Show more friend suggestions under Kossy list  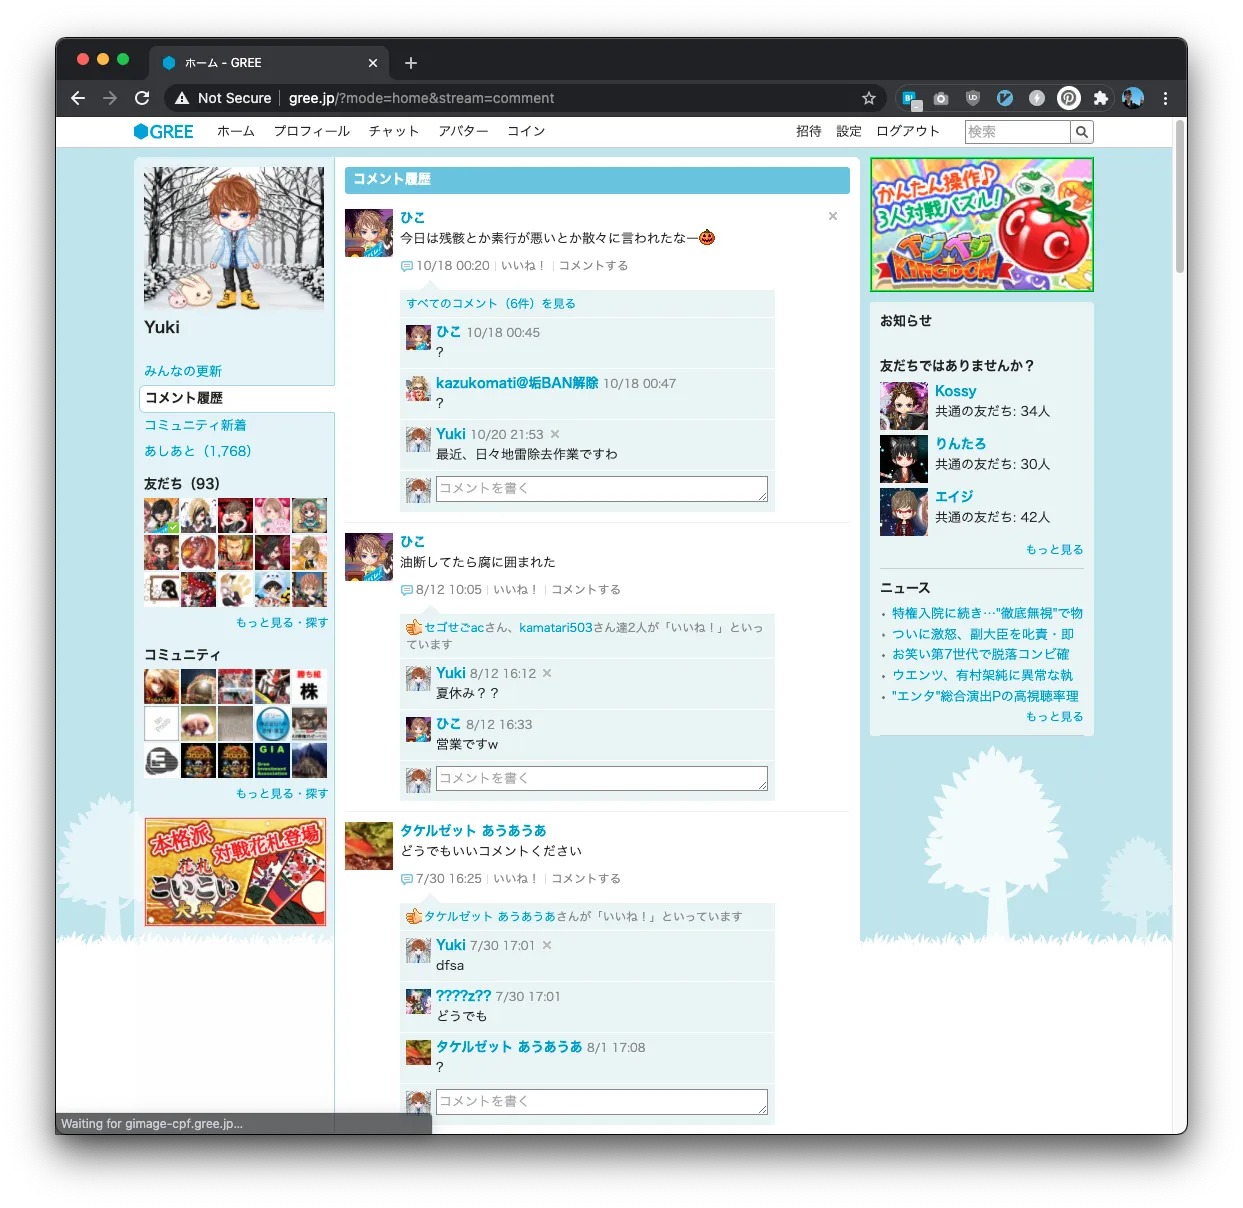1054,550
